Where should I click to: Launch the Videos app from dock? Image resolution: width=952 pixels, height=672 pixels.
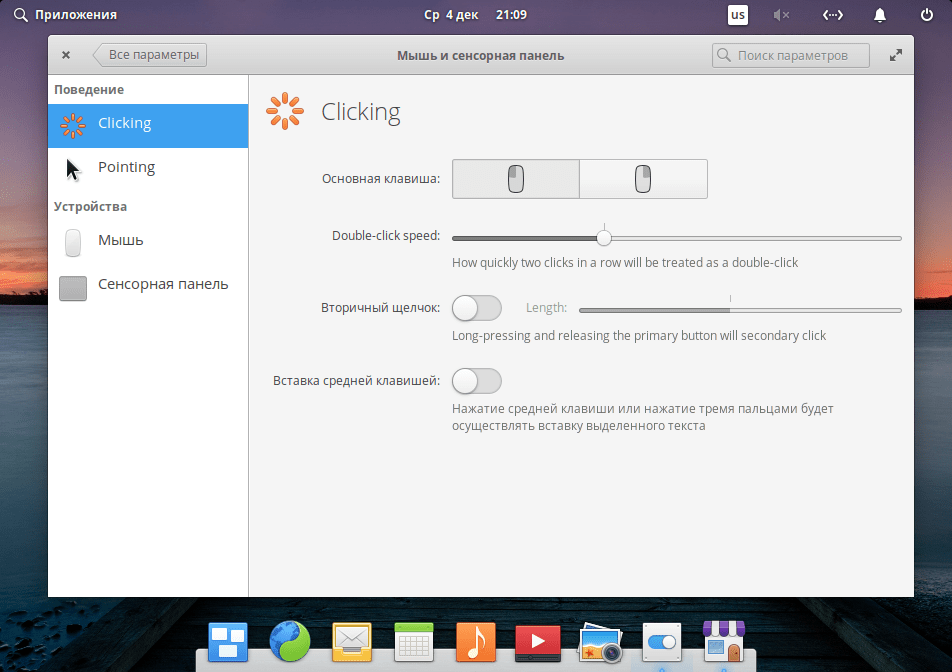click(x=538, y=643)
